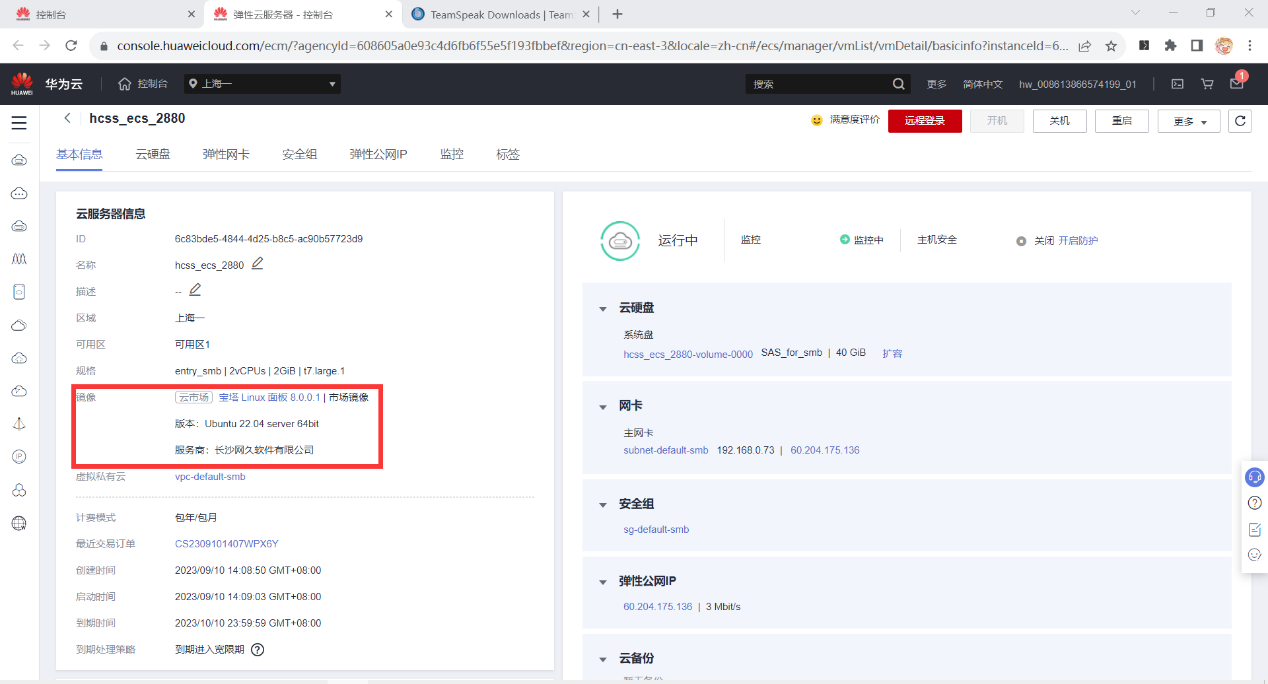Switch to TeamSpeak Downloads browser tab

502,14
